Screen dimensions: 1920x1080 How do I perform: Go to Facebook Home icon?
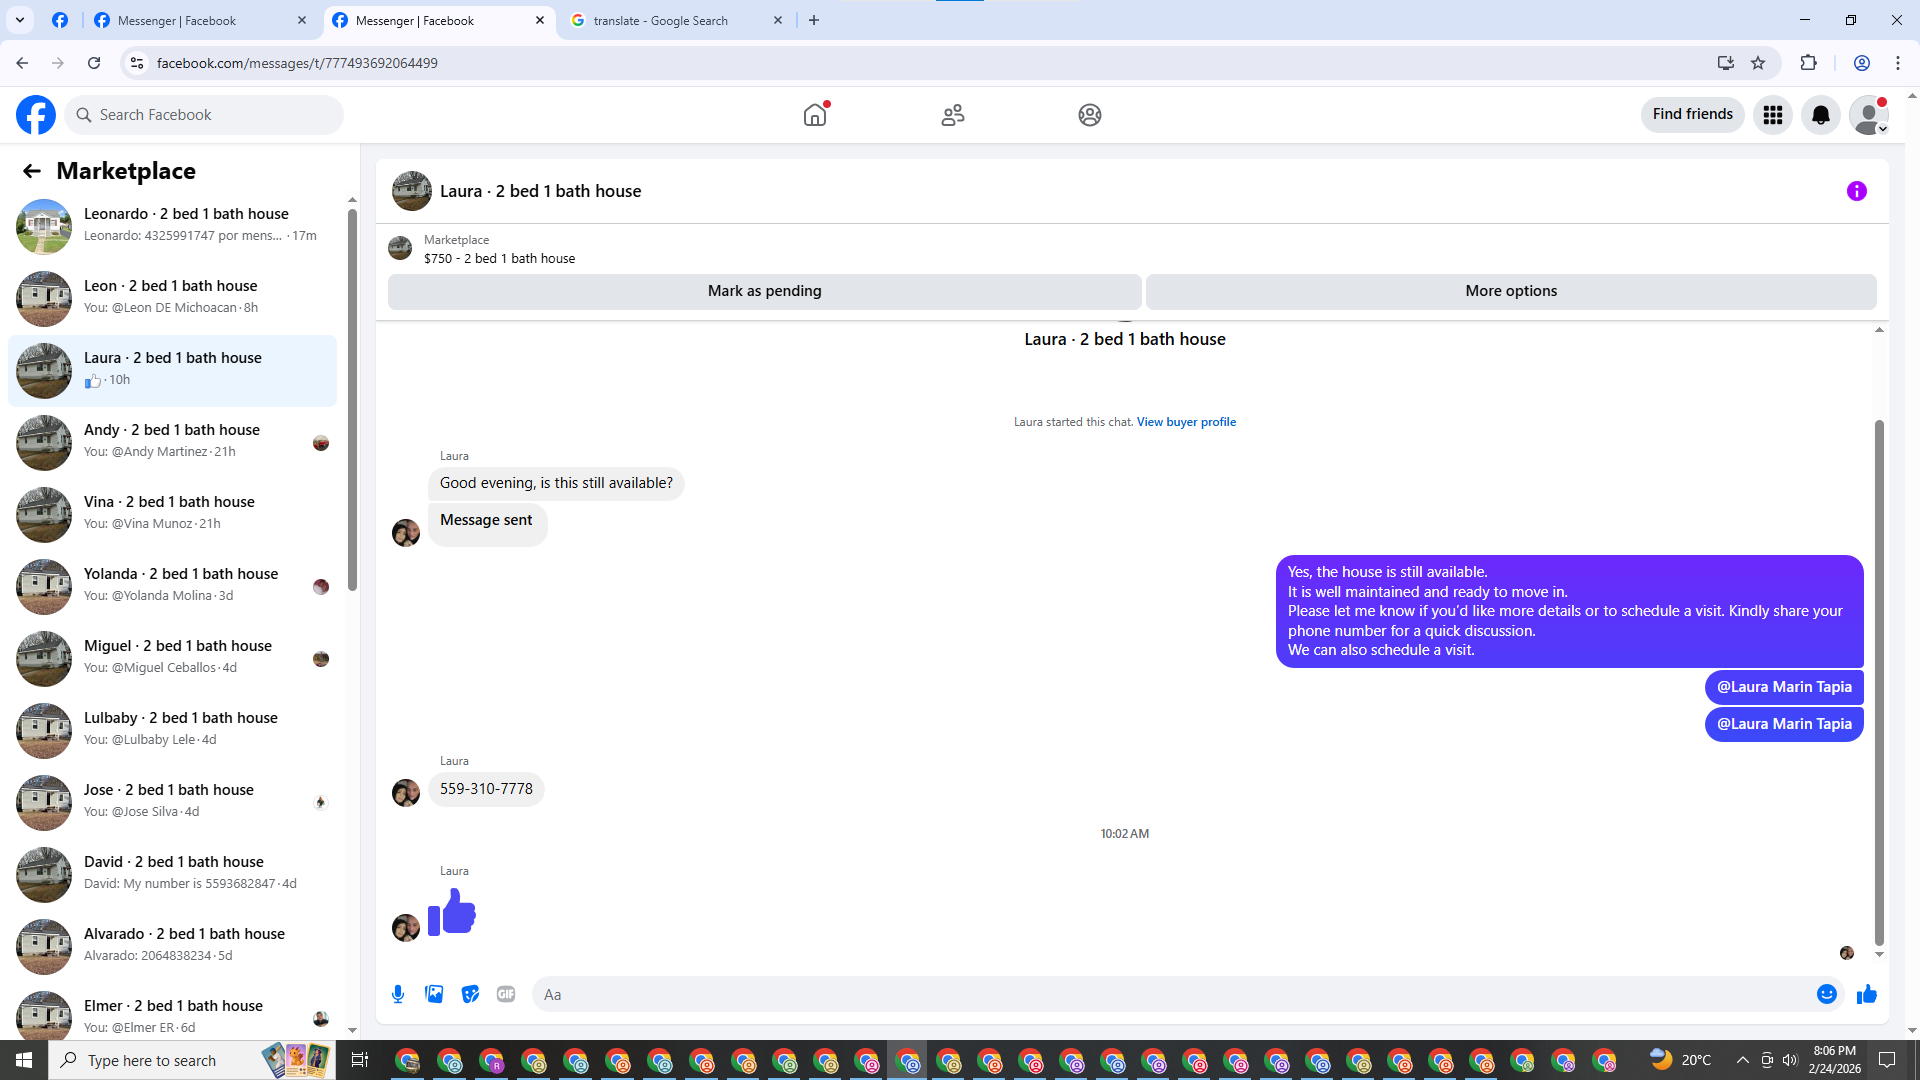[x=815, y=115]
